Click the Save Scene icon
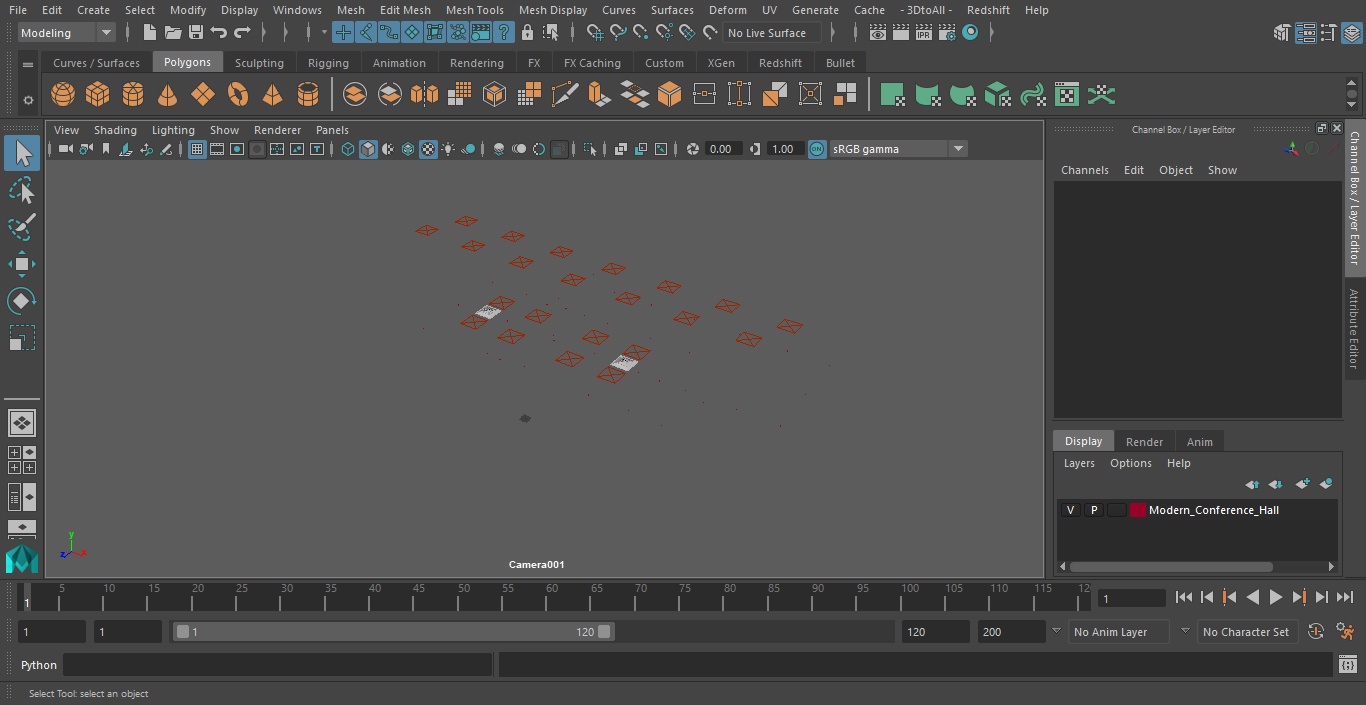The width and height of the screenshot is (1366, 705). 196,33
